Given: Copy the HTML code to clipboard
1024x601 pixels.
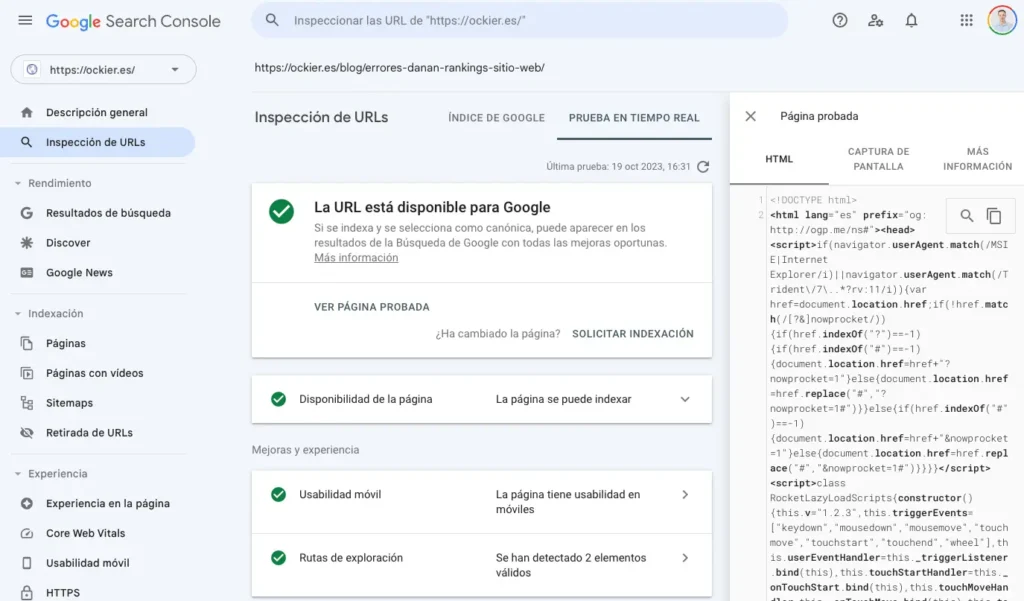Looking at the screenshot, I should click(994, 216).
